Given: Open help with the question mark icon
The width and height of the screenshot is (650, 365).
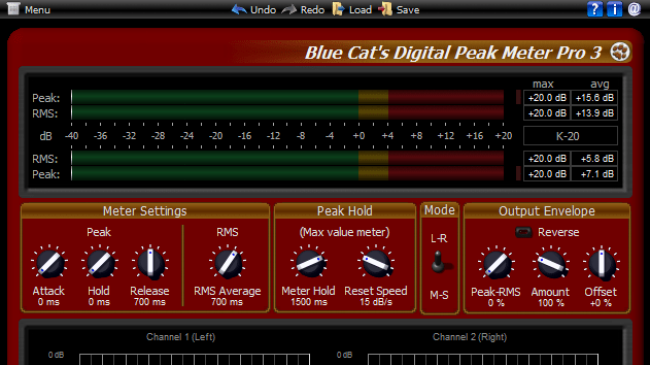Looking at the screenshot, I should coord(594,9).
